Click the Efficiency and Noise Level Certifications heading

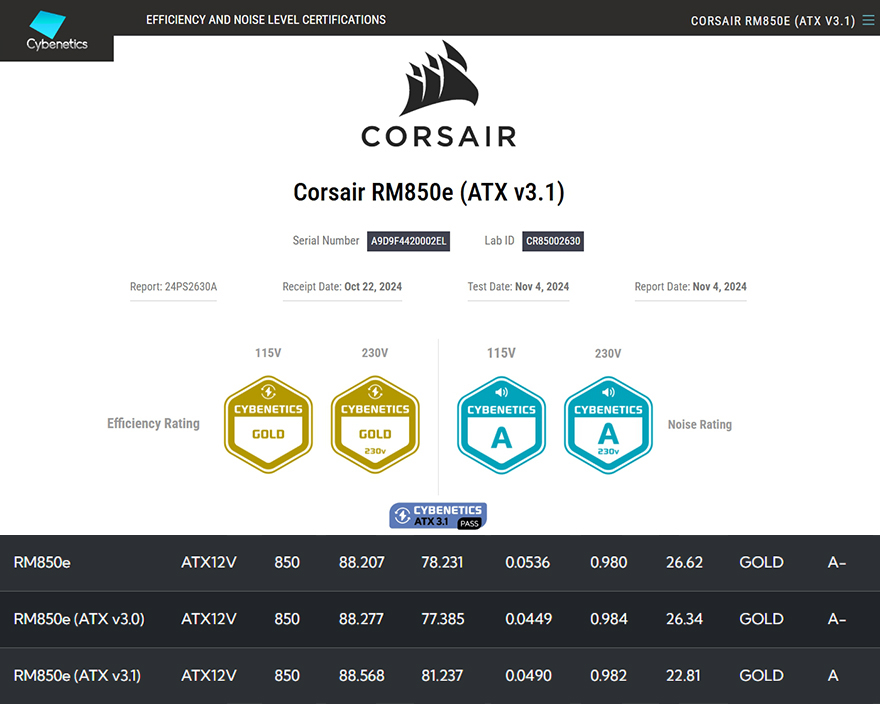266,20
